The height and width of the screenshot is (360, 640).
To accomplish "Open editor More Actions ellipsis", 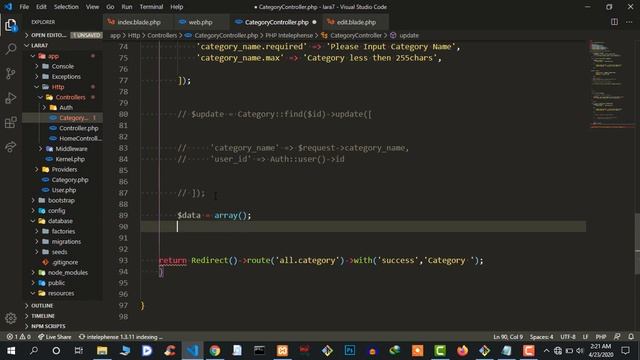I will click(x=629, y=22).
